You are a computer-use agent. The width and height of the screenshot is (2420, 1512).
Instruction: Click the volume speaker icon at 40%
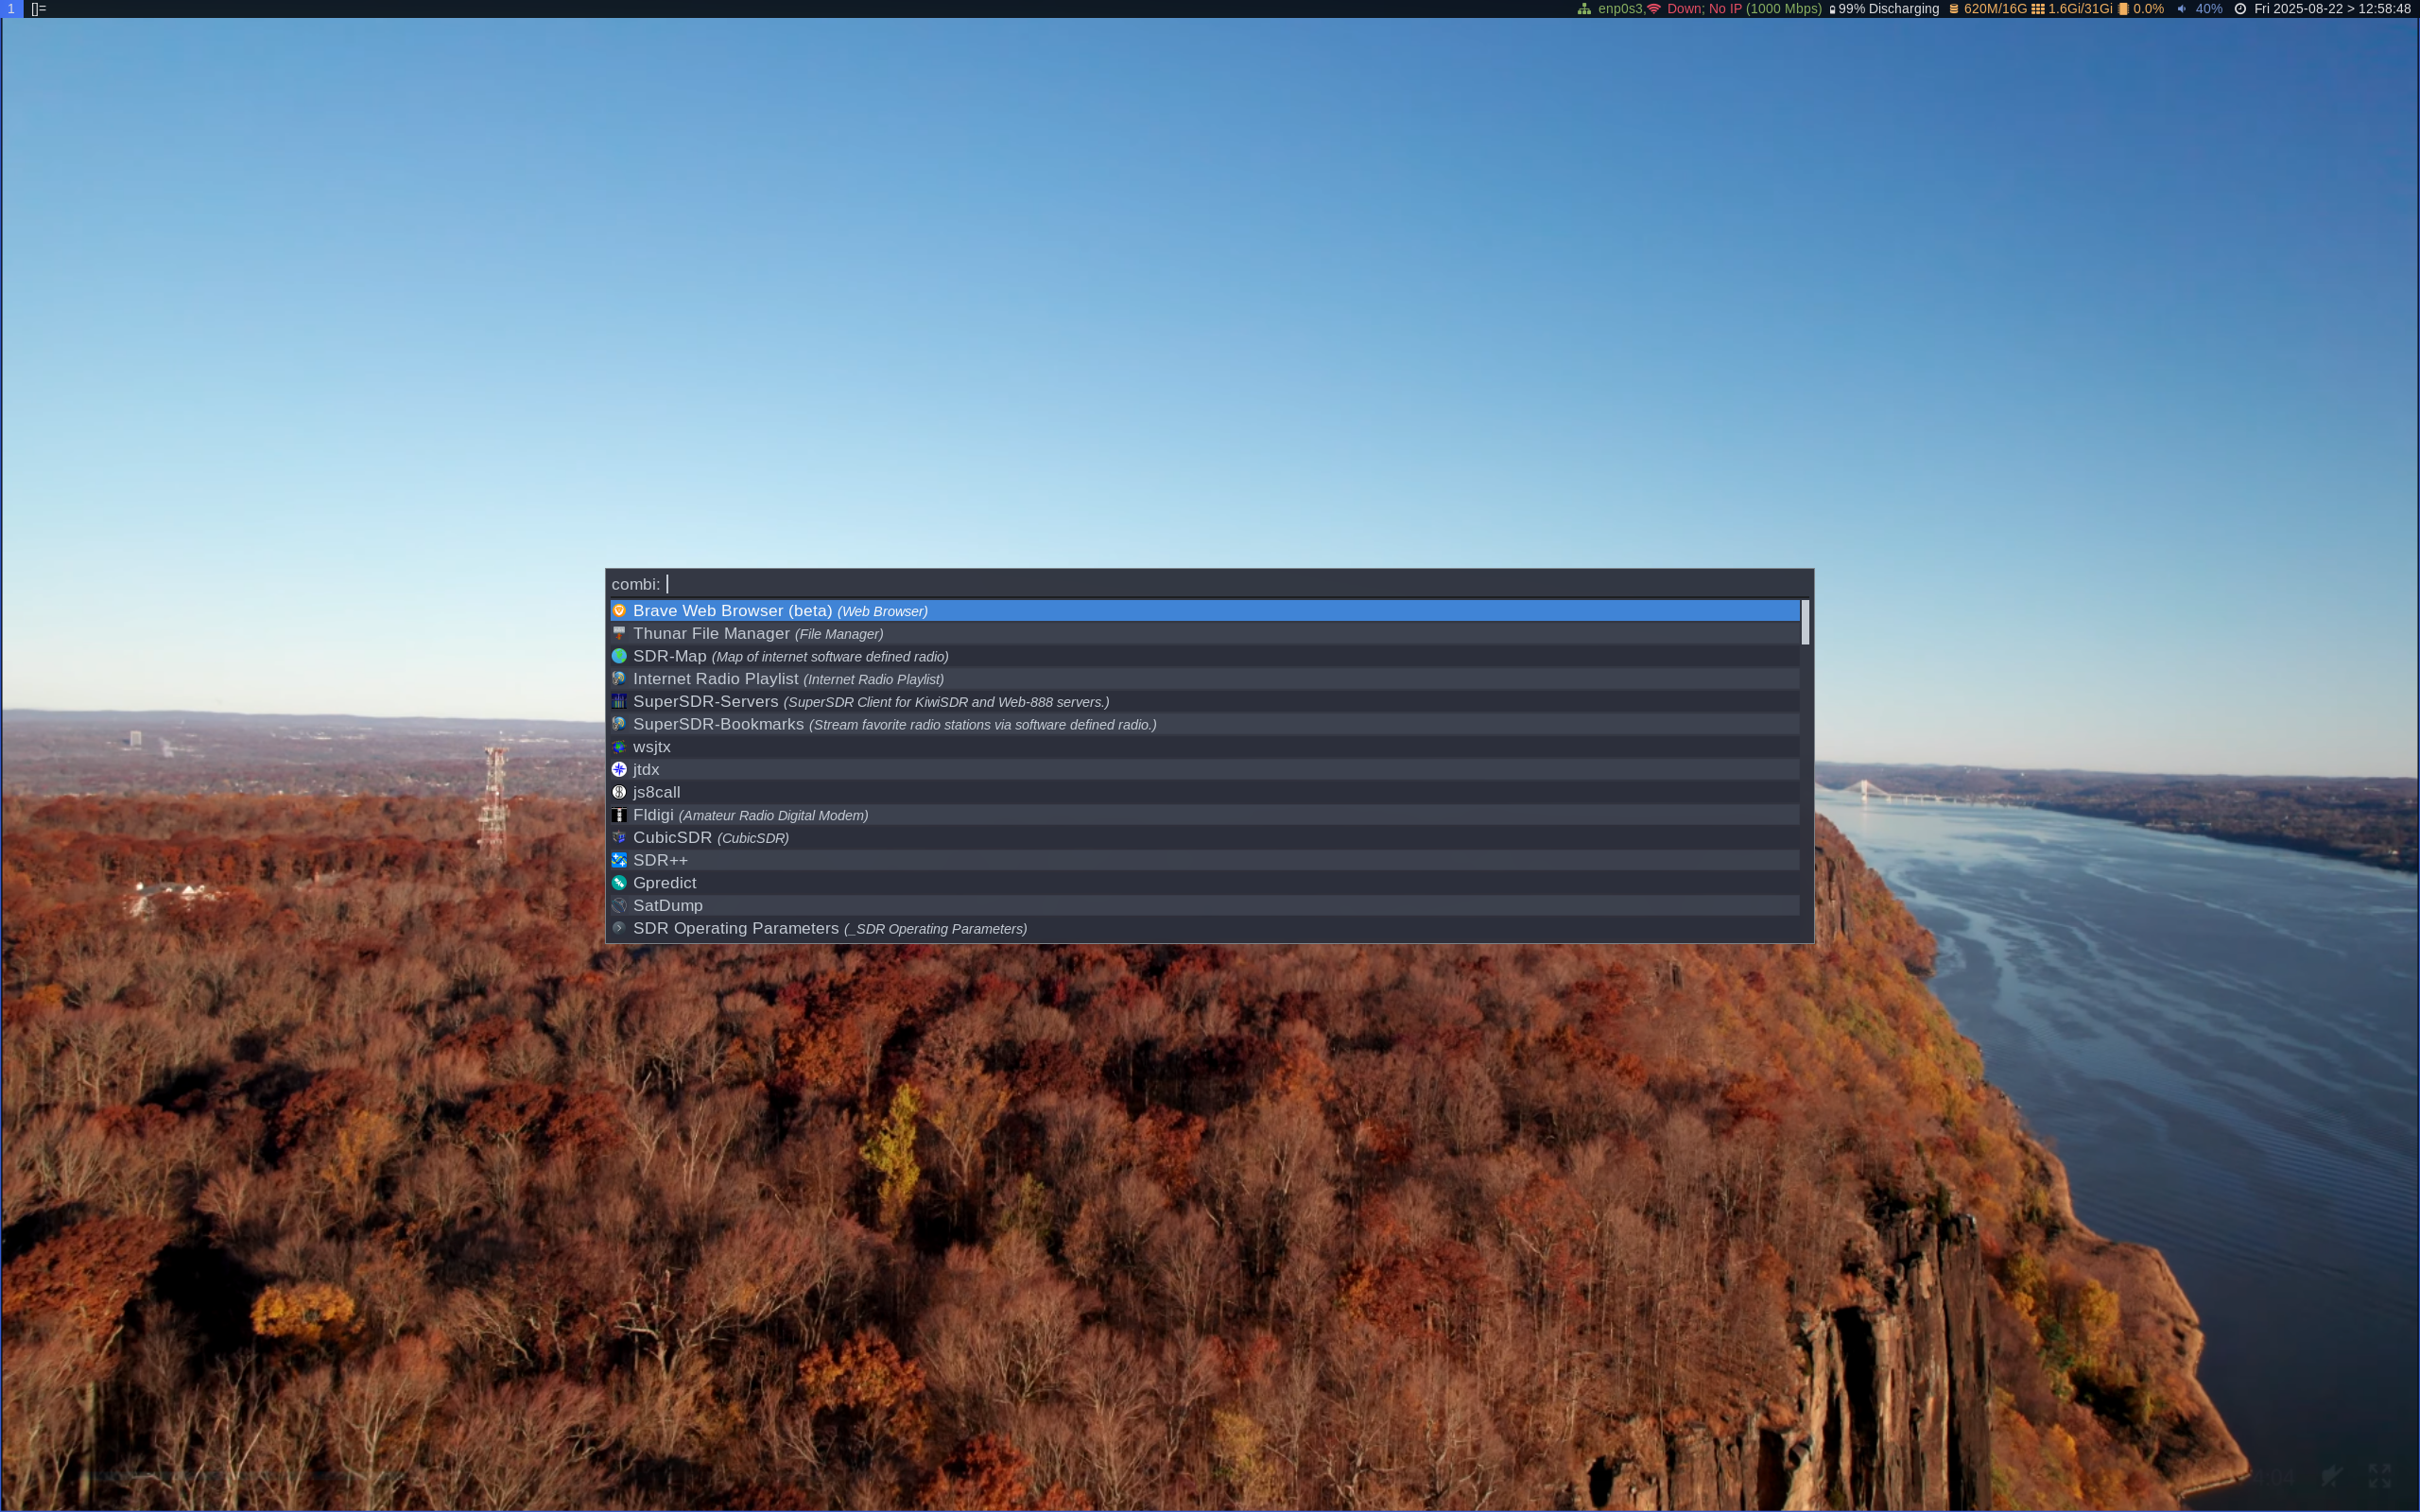tap(2181, 9)
